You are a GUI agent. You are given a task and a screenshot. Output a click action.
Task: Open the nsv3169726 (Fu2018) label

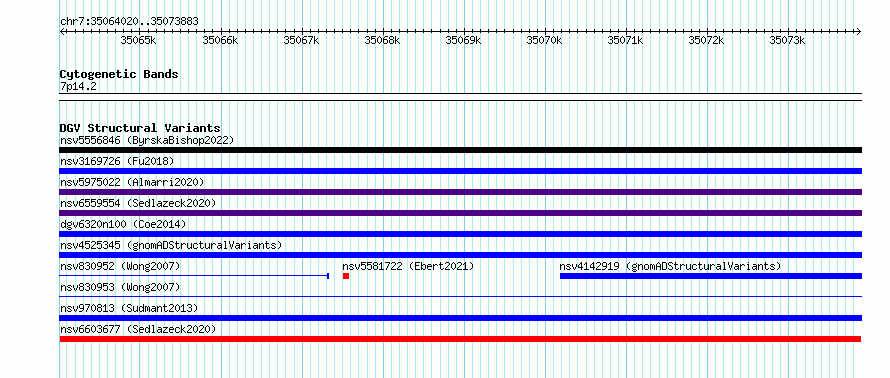[x=117, y=161]
